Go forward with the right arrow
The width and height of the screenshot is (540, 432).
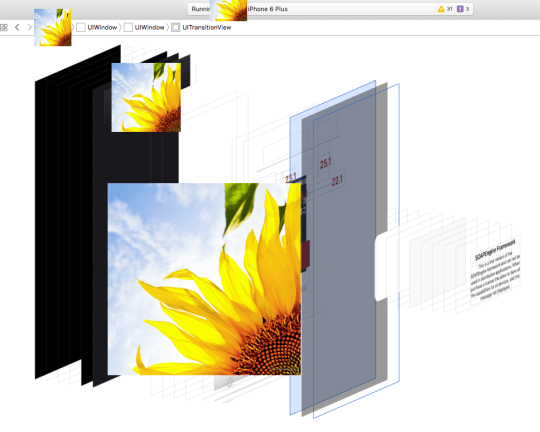[29, 27]
